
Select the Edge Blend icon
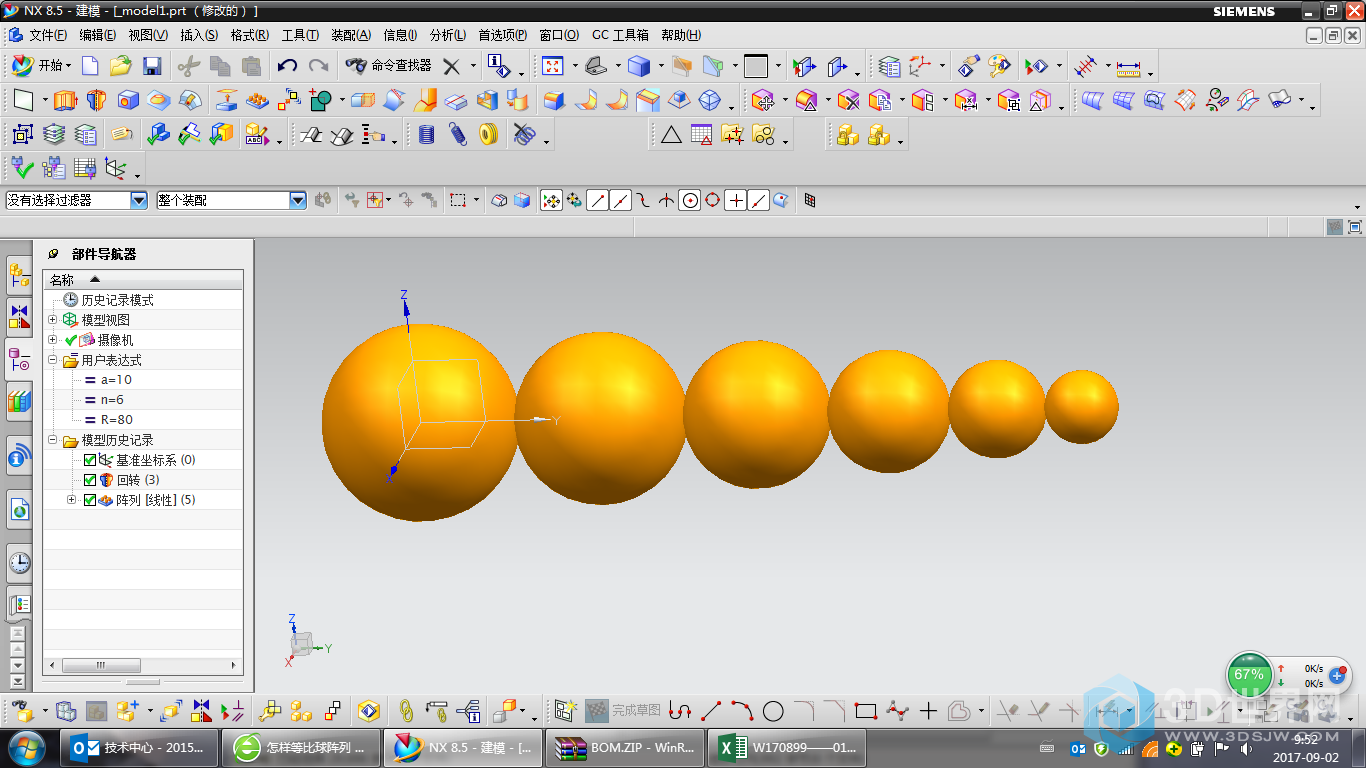[553, 100]
